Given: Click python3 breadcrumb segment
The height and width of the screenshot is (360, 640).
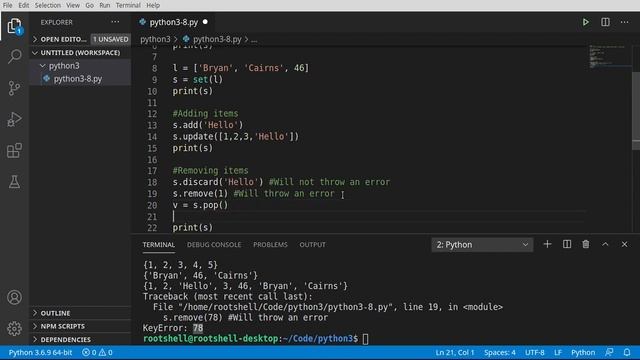Looking at the screenshot, I should pos(155,39).
